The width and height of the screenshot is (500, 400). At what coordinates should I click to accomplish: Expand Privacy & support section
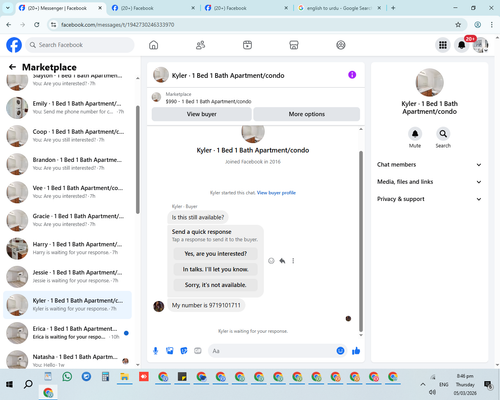429,199
